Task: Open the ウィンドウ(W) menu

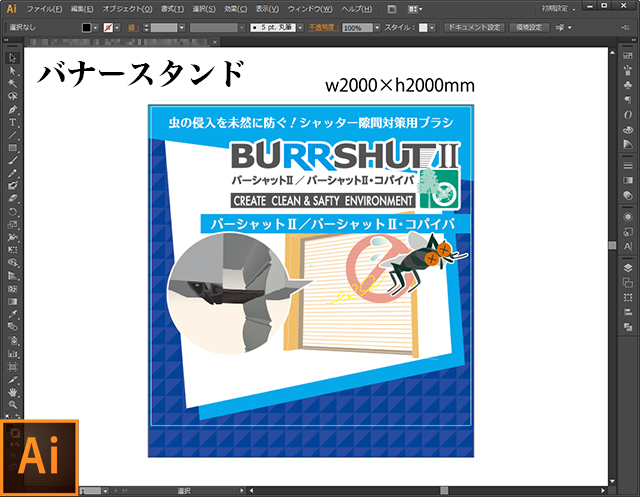Action: tap(310, 9)
